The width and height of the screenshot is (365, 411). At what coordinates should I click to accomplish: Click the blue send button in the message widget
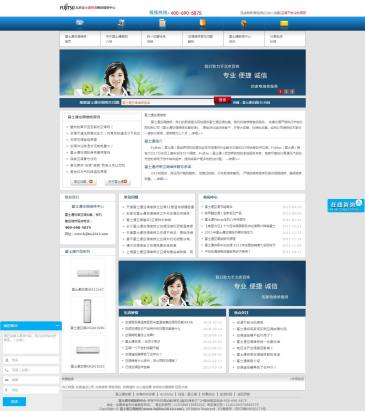14,402
